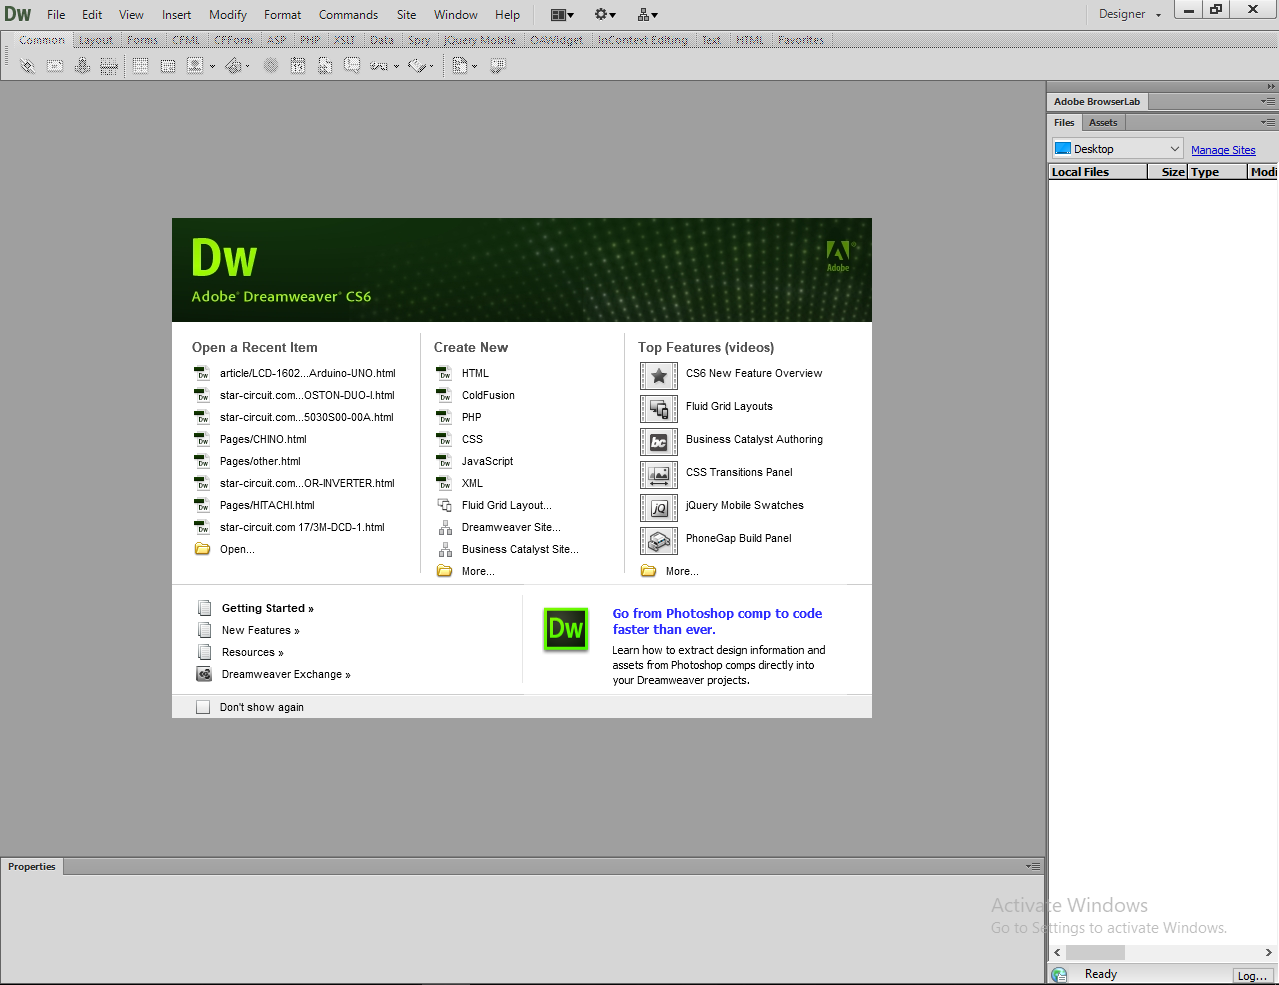Viewport: 1279px width, 985px height.
Task: Open the Properties panel options menu
Action: [x=1034, y=866]
